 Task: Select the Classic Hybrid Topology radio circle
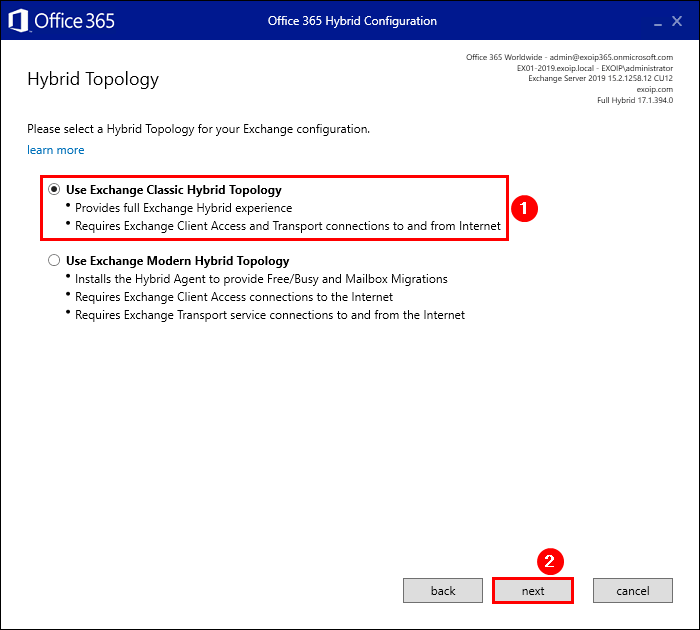(x=54, y=189)
